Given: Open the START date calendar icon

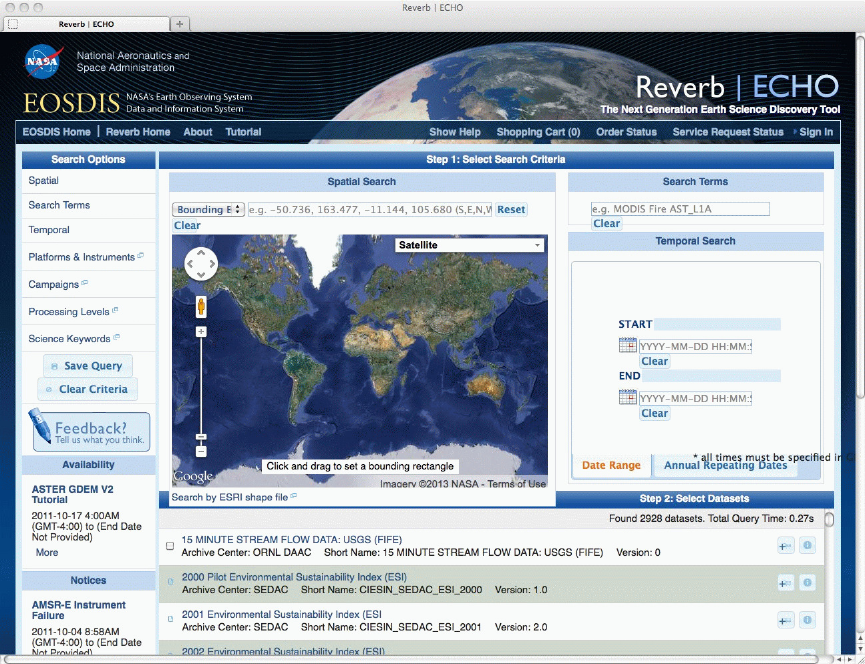Looking at the screenshot, I should tap(628, 346).
